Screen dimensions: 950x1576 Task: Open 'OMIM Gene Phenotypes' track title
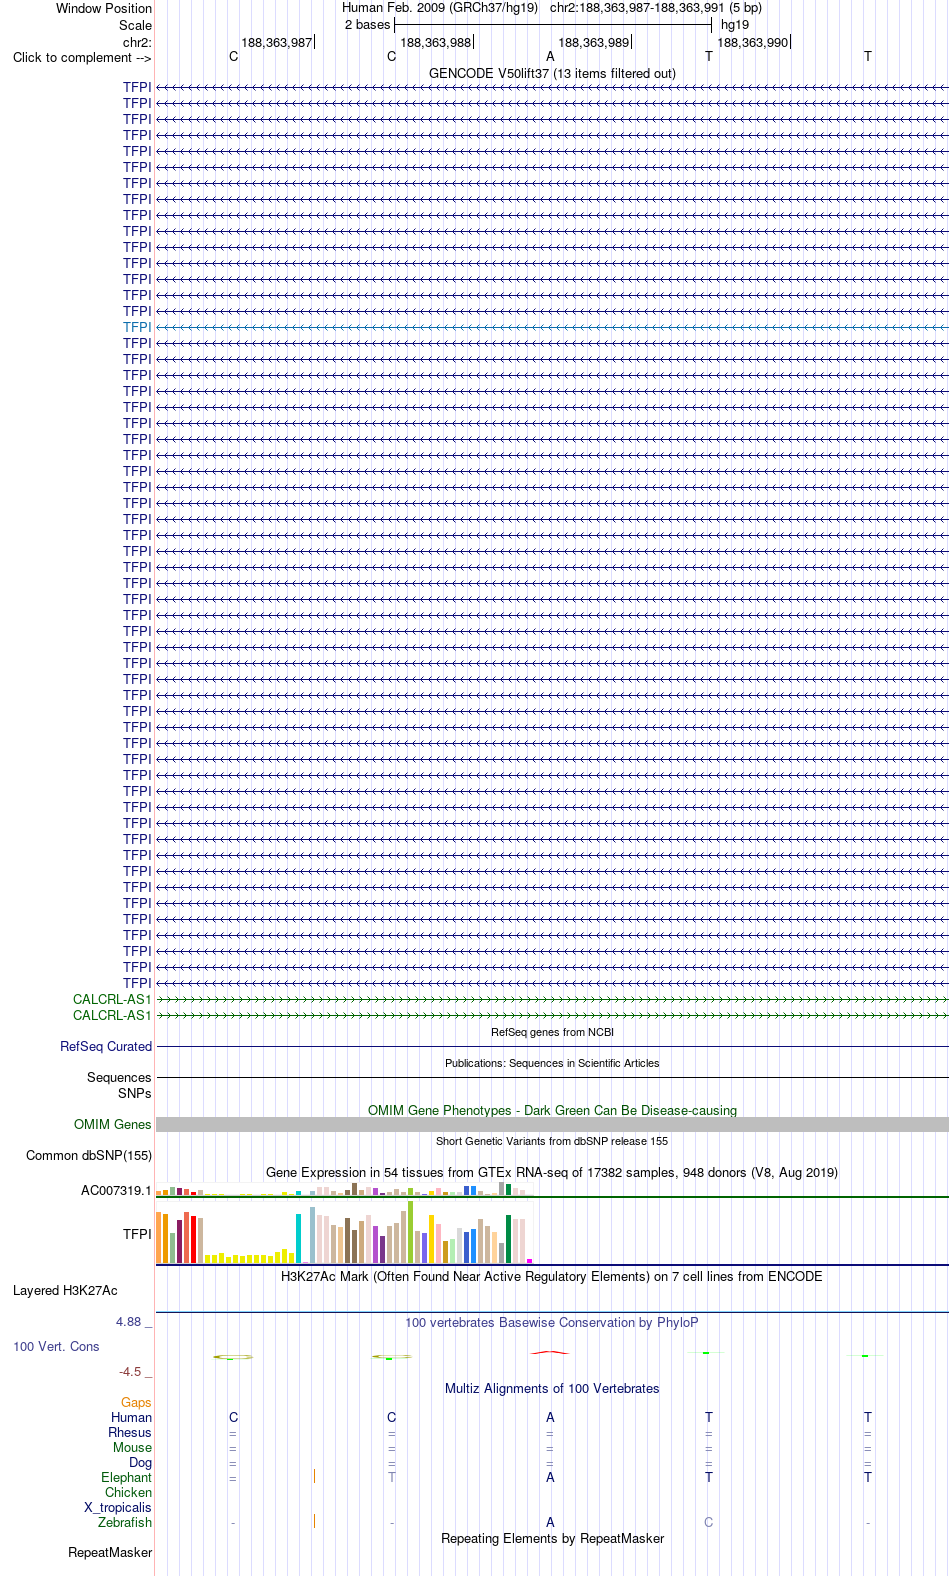[552, 1110]
